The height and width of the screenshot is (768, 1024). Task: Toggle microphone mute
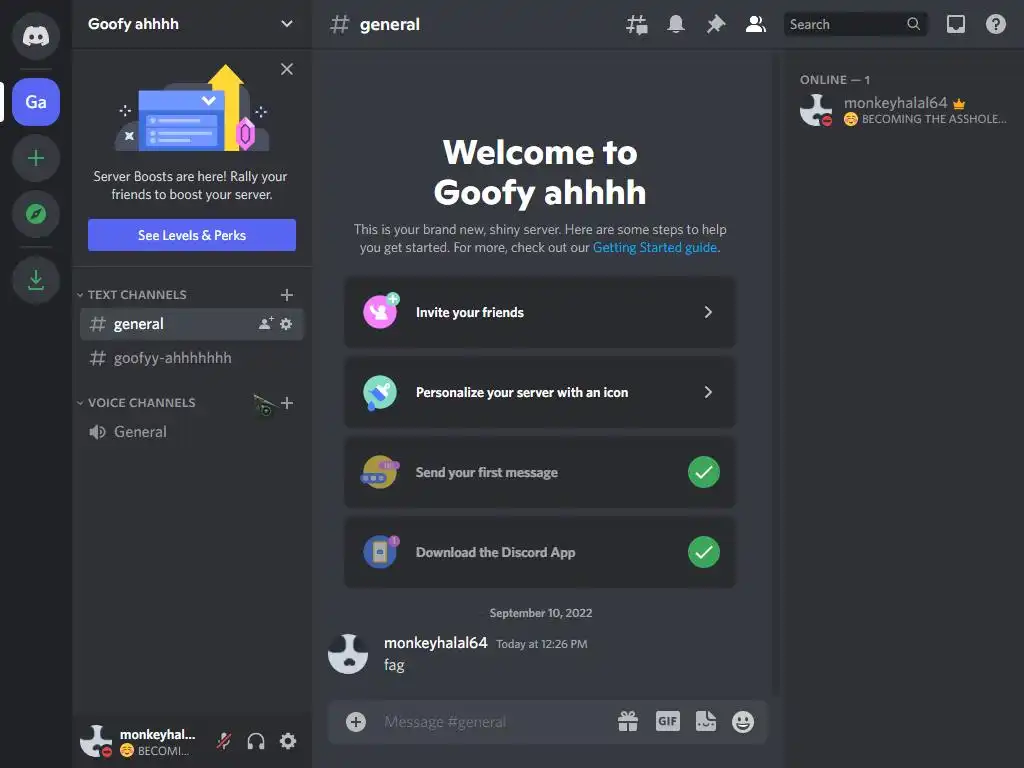[223, 741]
